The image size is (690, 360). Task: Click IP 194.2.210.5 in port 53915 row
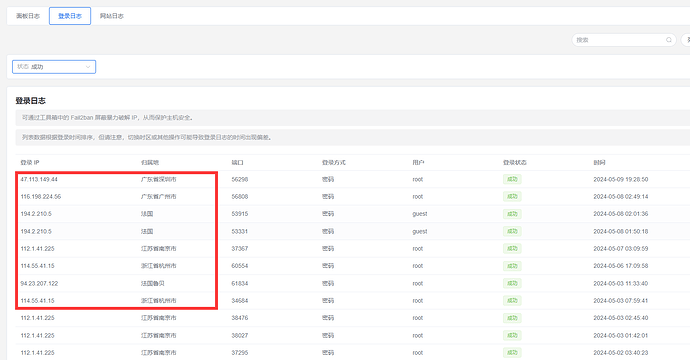tap(36, 214)
